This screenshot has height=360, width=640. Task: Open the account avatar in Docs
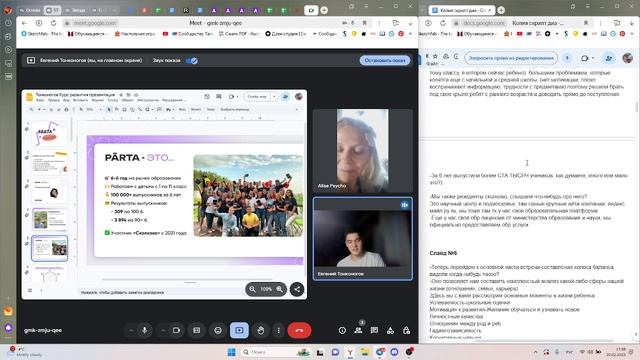[628, 58]
